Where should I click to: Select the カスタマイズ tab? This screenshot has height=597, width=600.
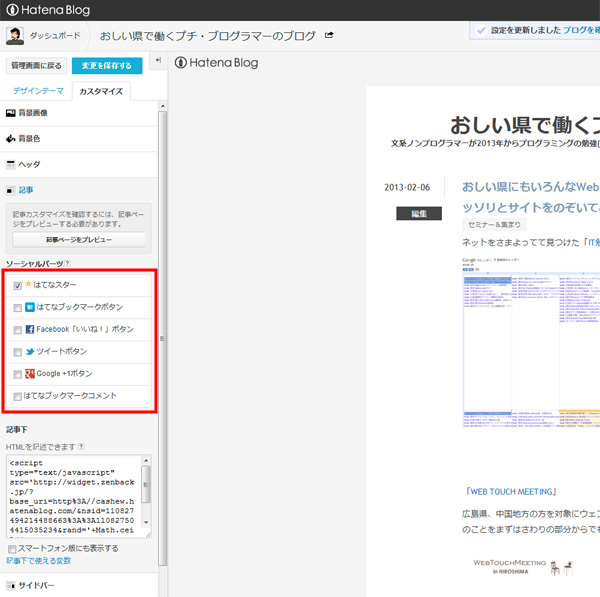[x=101, y=91]
